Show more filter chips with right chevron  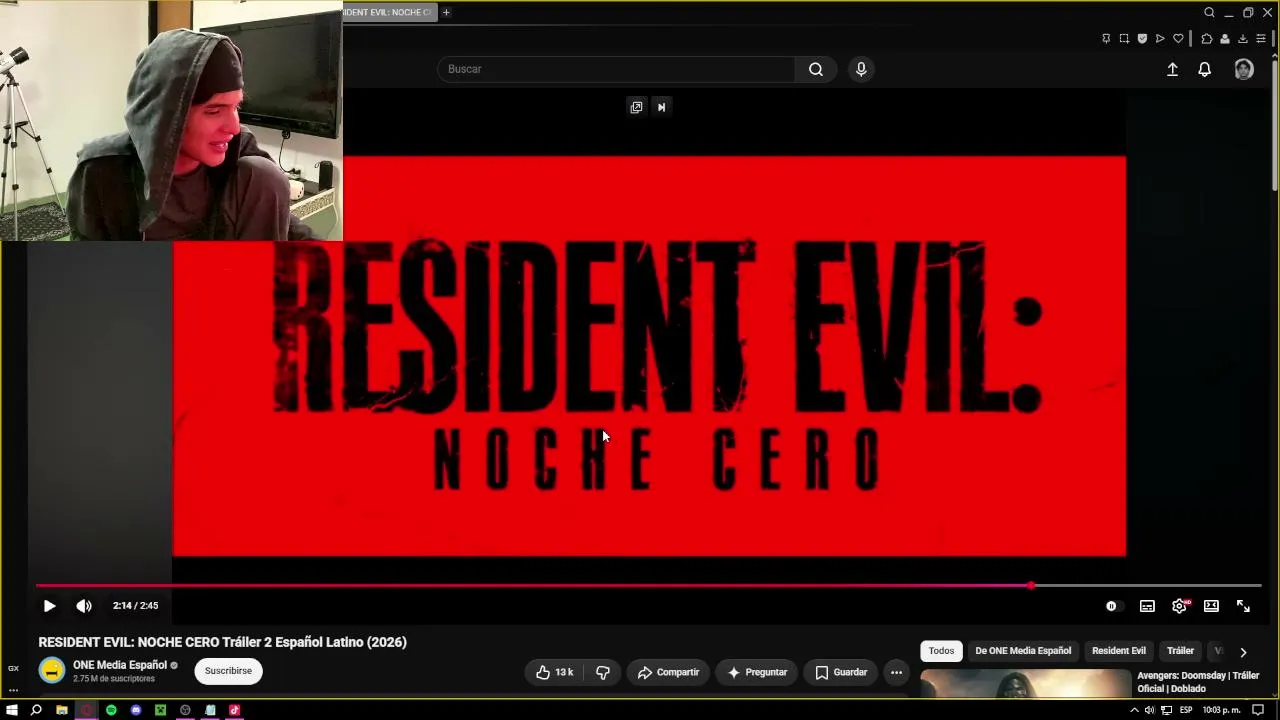1243,652
